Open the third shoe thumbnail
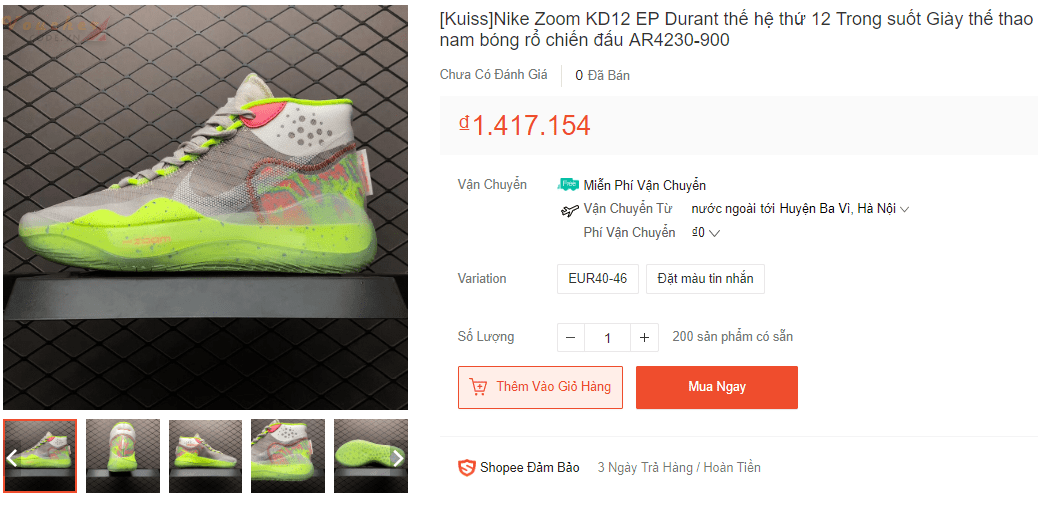1063x515 pixels. click(x=205, y=455)
